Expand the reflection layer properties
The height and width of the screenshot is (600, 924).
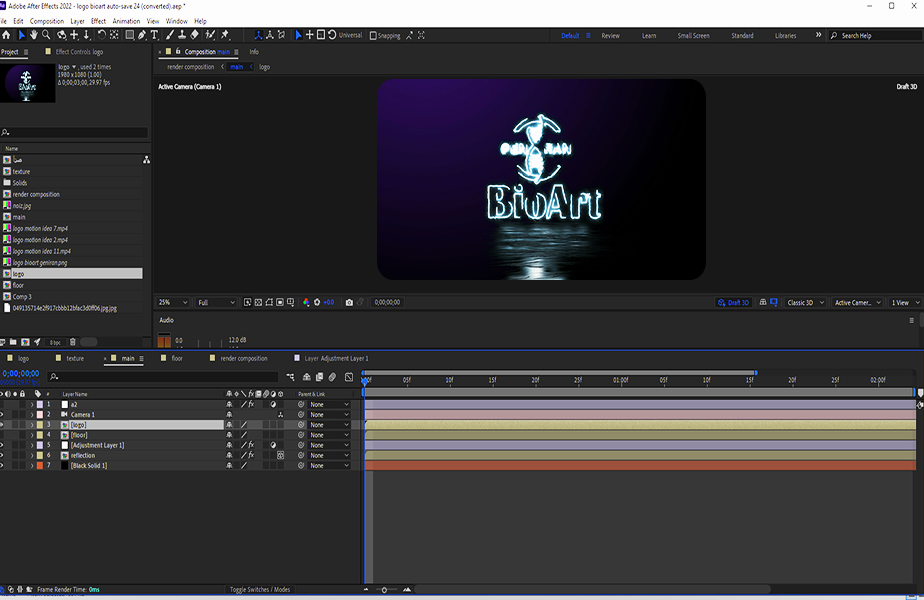[x=32, y=455]
